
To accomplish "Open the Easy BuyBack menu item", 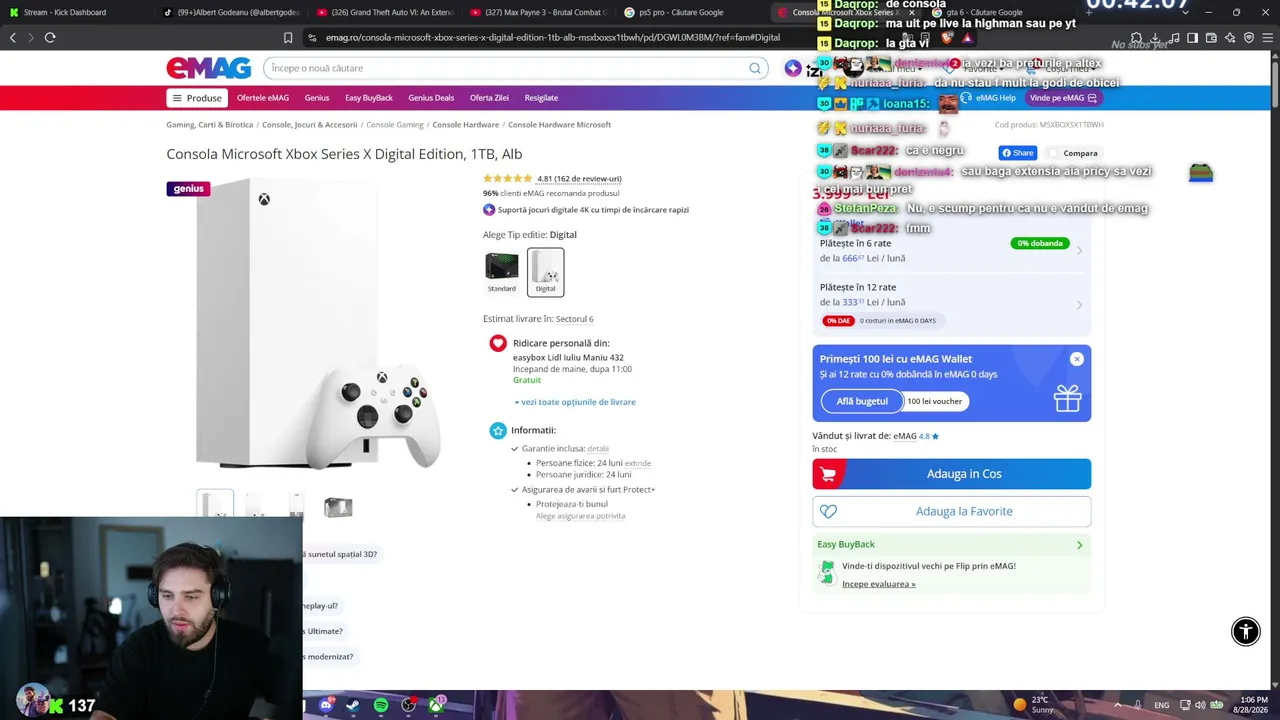I will tap(369, 98).
